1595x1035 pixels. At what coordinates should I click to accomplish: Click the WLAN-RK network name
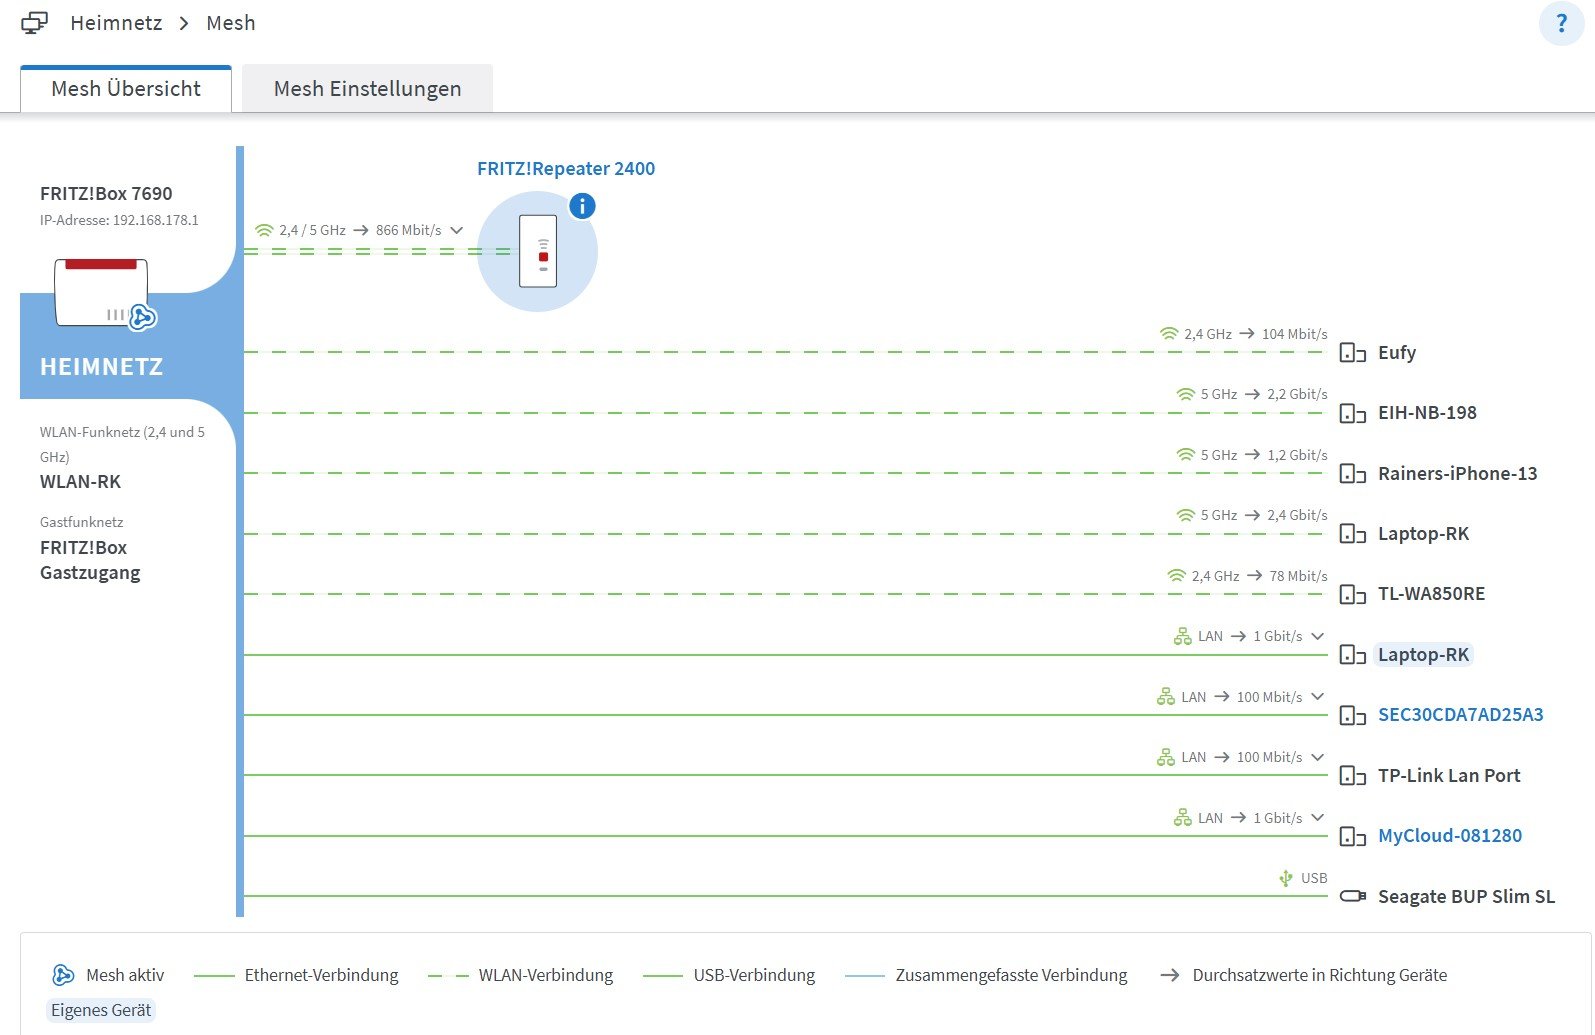tap(80, 482)
